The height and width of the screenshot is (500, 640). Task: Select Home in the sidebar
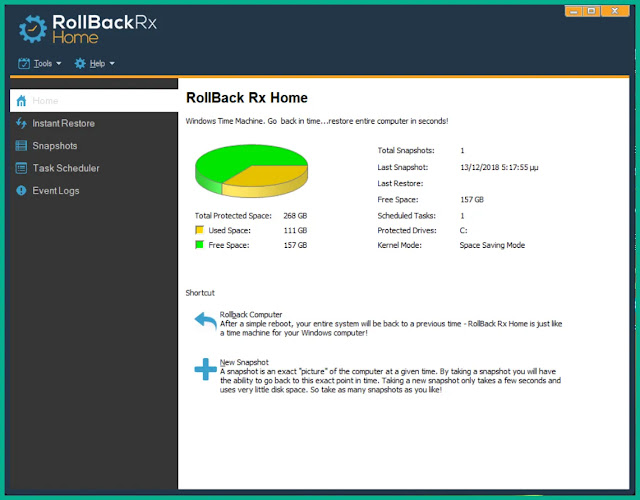pyautogui.click(x=94, y=100)
